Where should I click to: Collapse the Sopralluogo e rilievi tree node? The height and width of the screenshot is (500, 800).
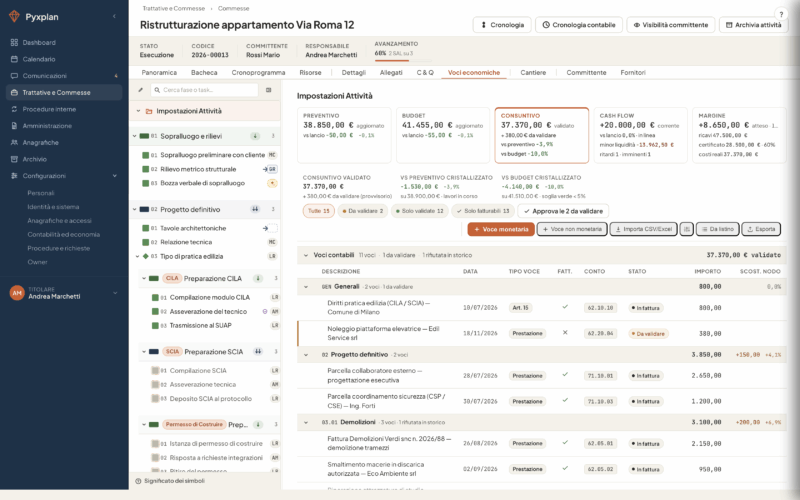135,136
